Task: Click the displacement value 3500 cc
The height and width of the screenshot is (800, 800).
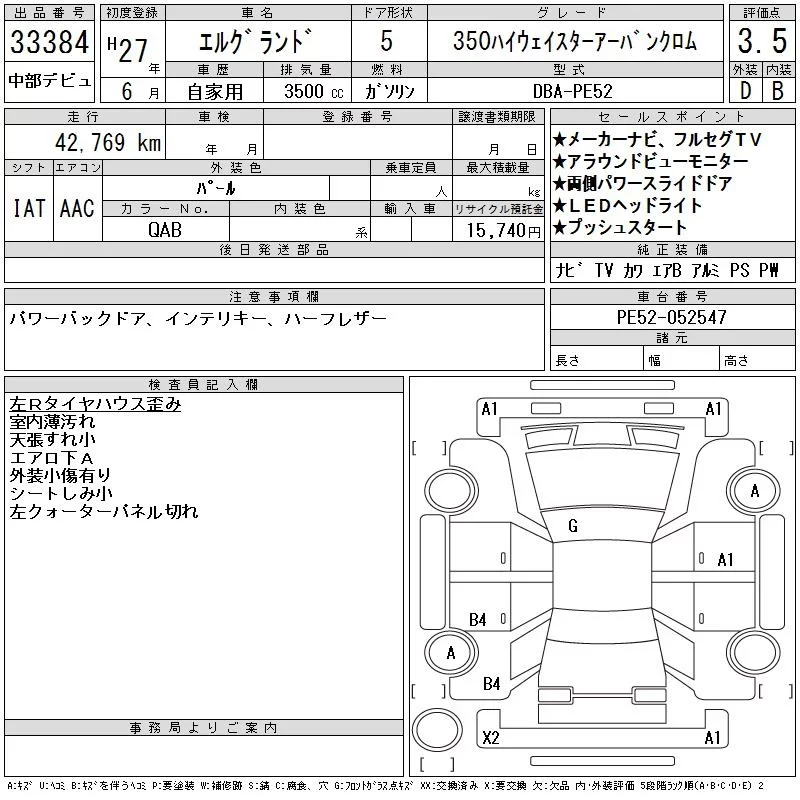Action: pos(314,91)
